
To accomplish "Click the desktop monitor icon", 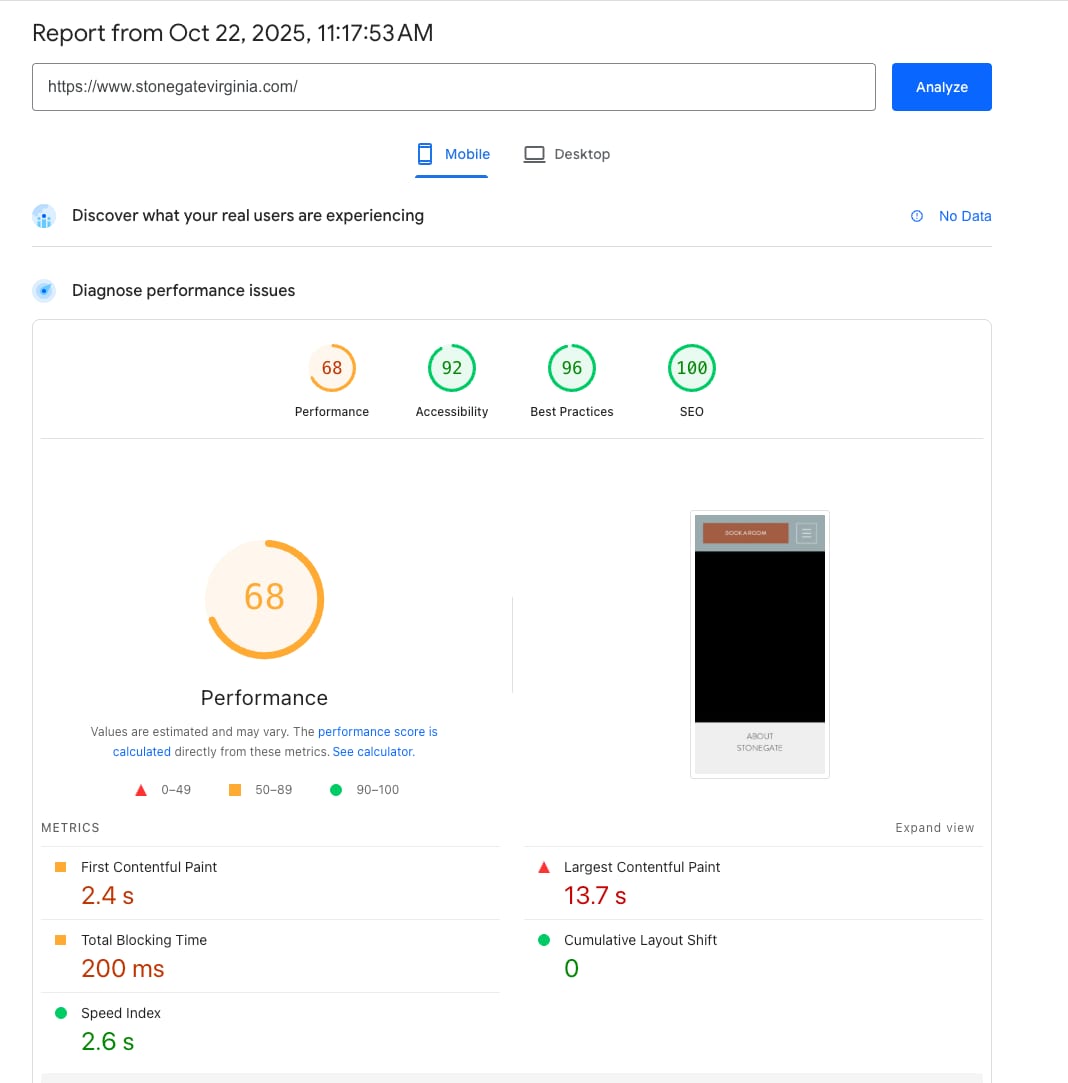I will pyautogui.click(x=535, y=154).
